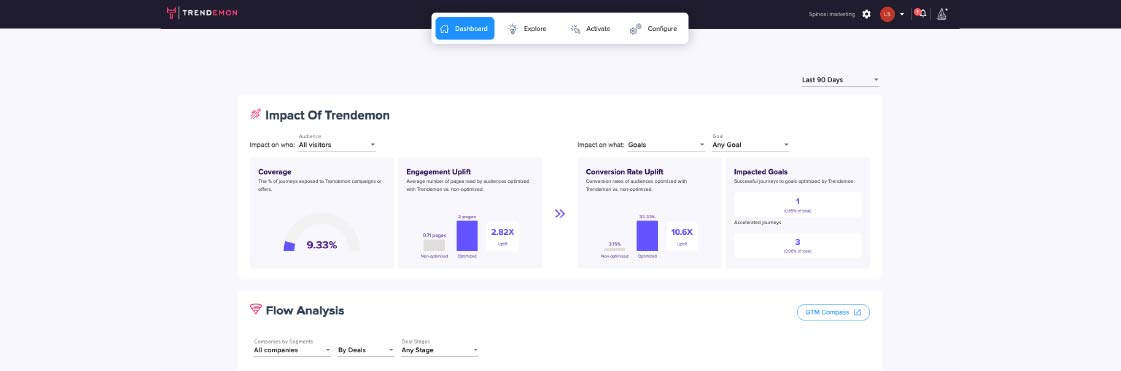Click the Engagement Uplift Non-optimized bar
1121x371 pixels.
coord(434,245)
